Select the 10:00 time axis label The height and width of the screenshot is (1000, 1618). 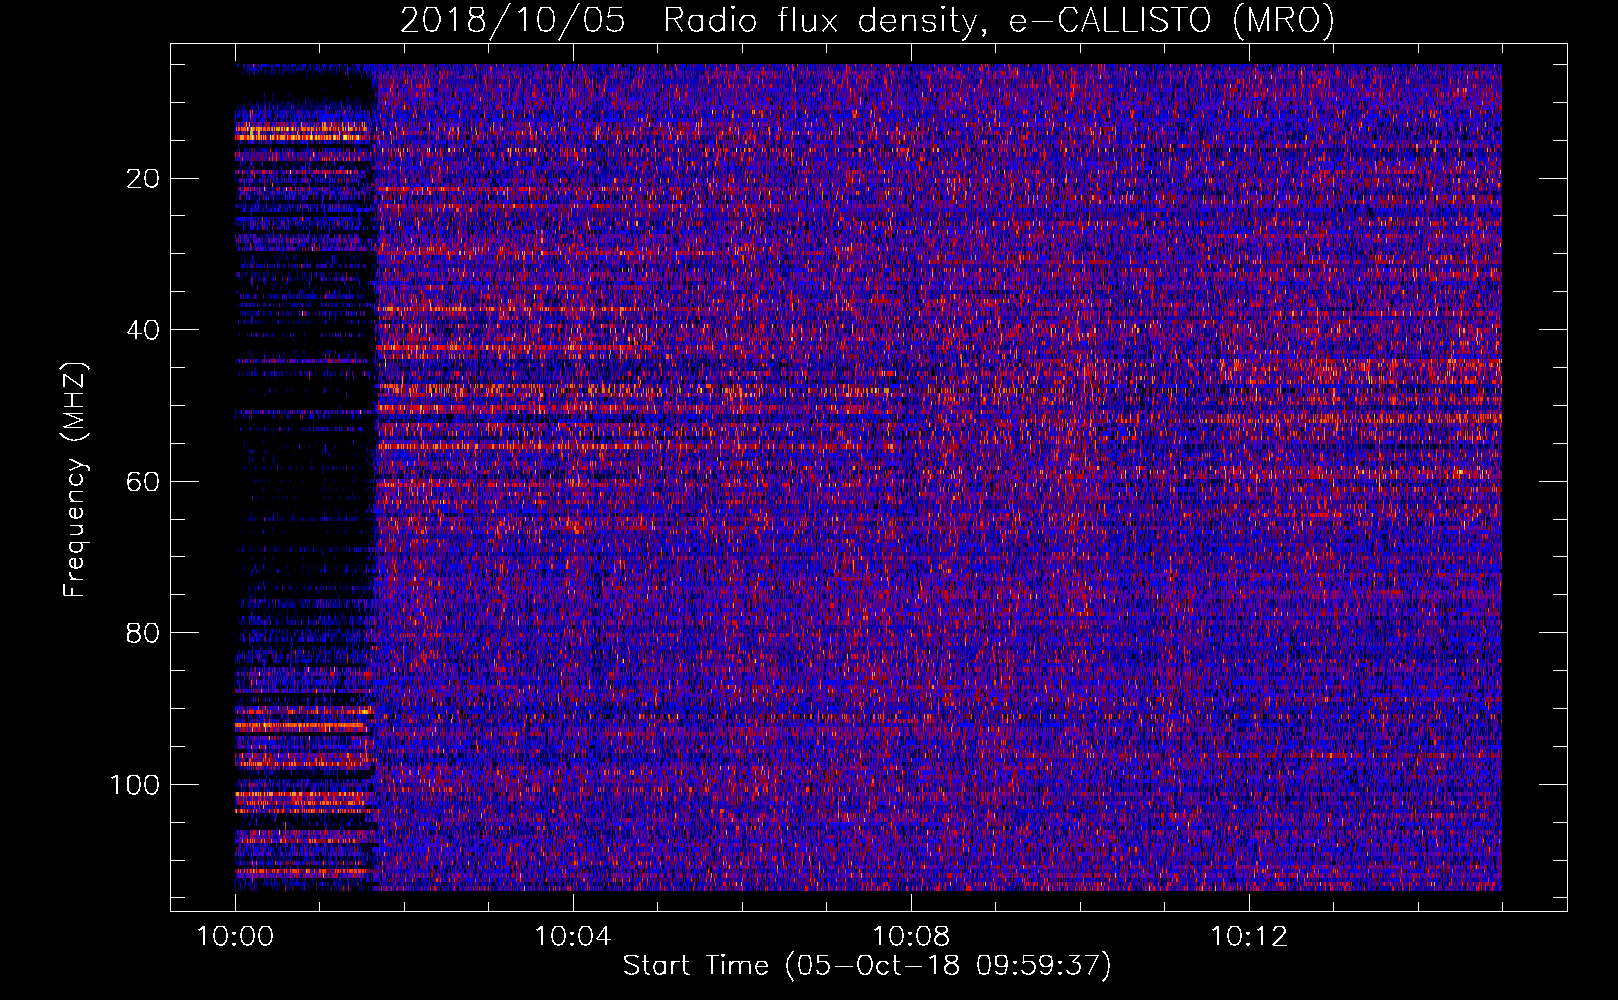pyautogui.click(x=235, y=937)
